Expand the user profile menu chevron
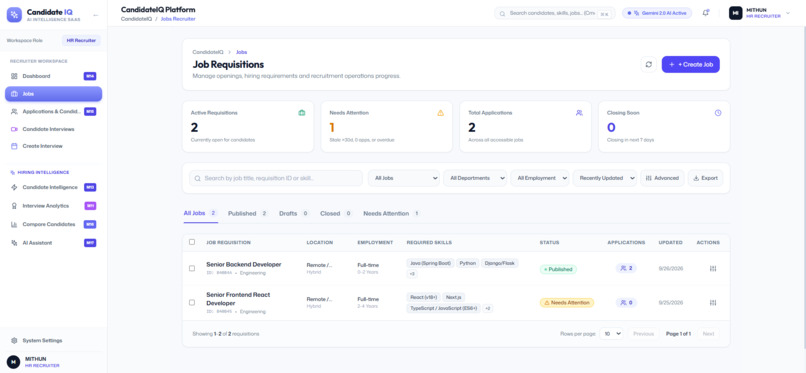806x373 pixels. [788, 13]
